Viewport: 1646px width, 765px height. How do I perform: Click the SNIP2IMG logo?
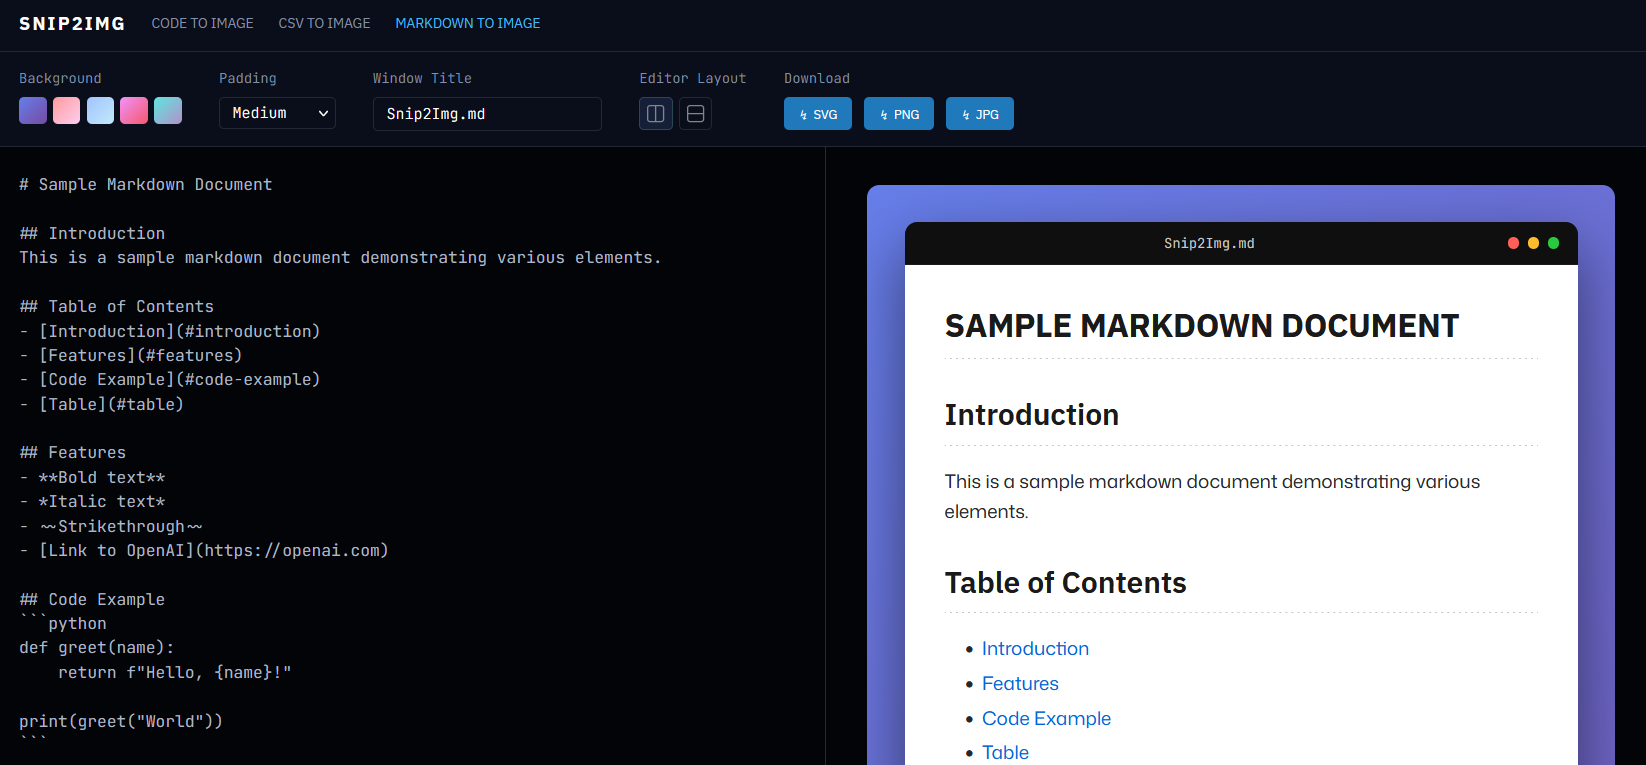72,23
